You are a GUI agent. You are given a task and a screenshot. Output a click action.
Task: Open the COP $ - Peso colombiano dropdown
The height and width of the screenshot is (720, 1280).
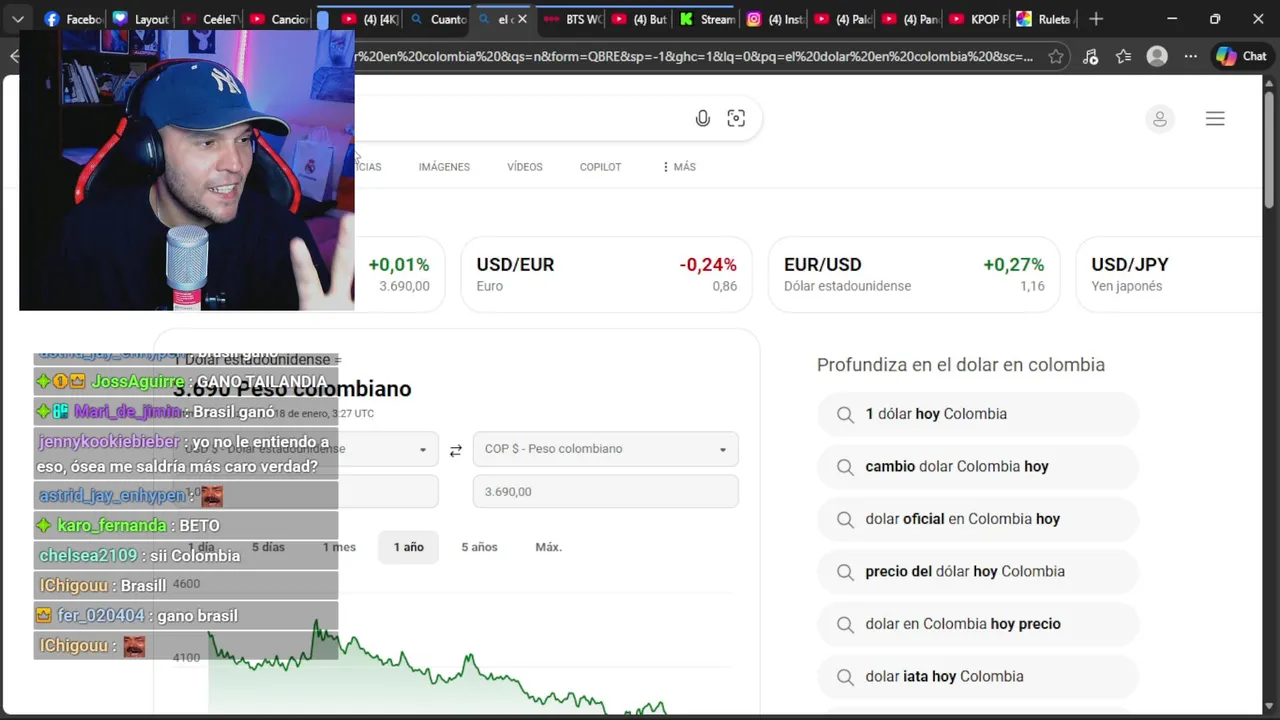coord(606,449)
